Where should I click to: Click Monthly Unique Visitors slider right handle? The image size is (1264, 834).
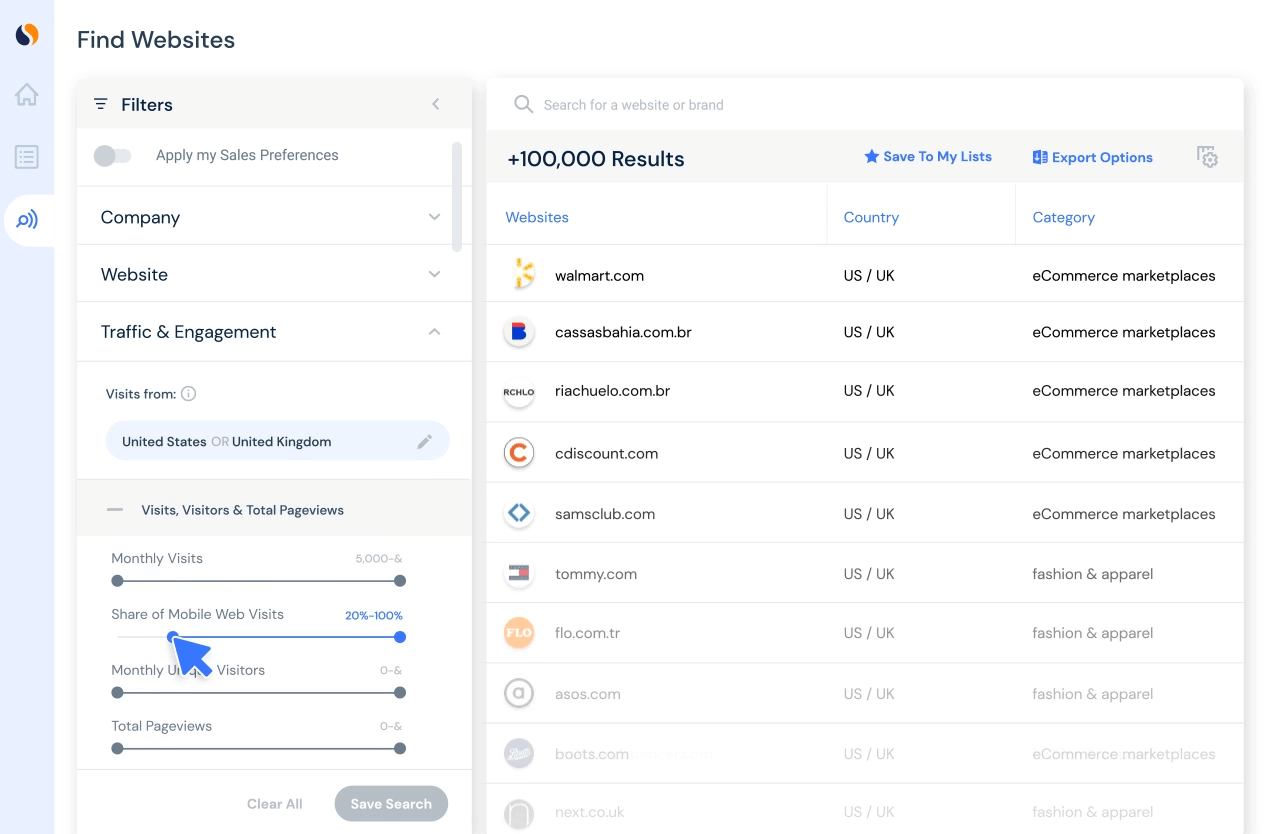pos(400,693)
